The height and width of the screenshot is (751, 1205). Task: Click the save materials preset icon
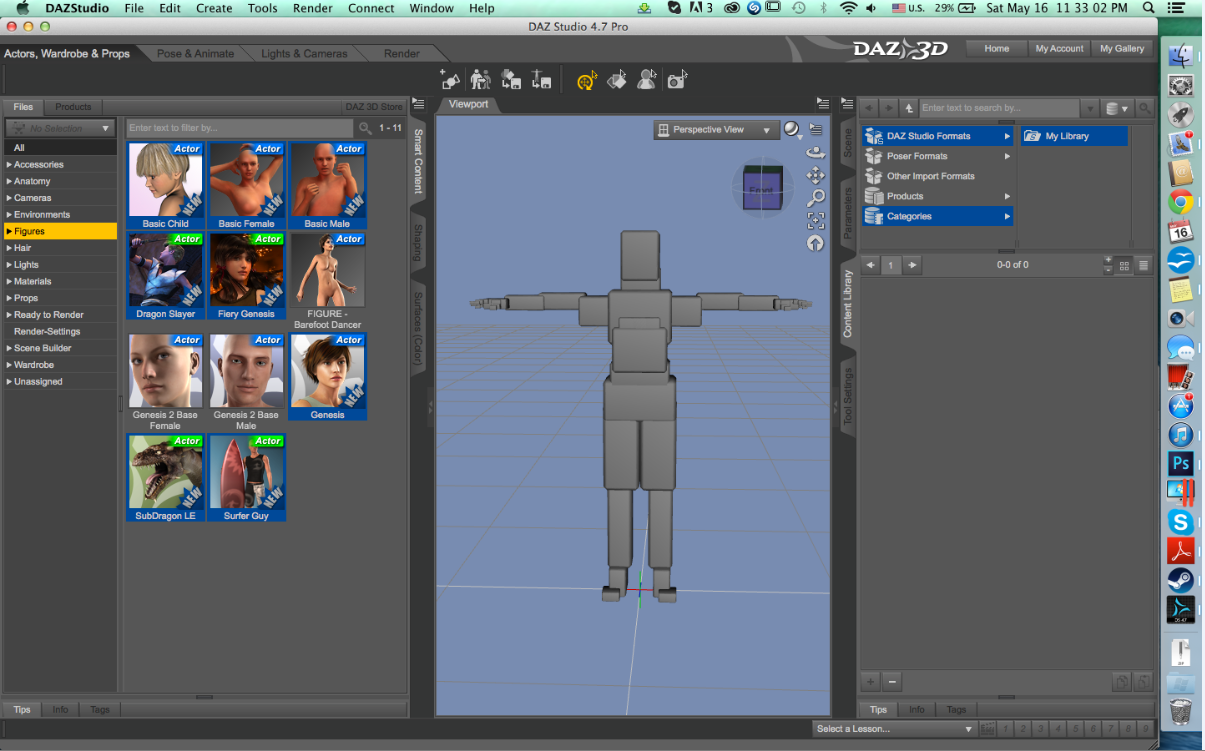(x=511, y=80)
